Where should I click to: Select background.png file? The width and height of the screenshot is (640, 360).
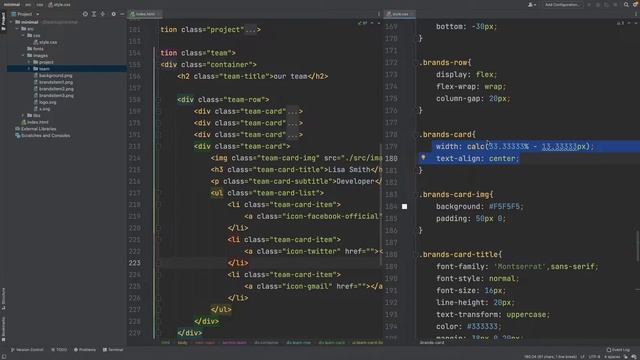point(53,76)
